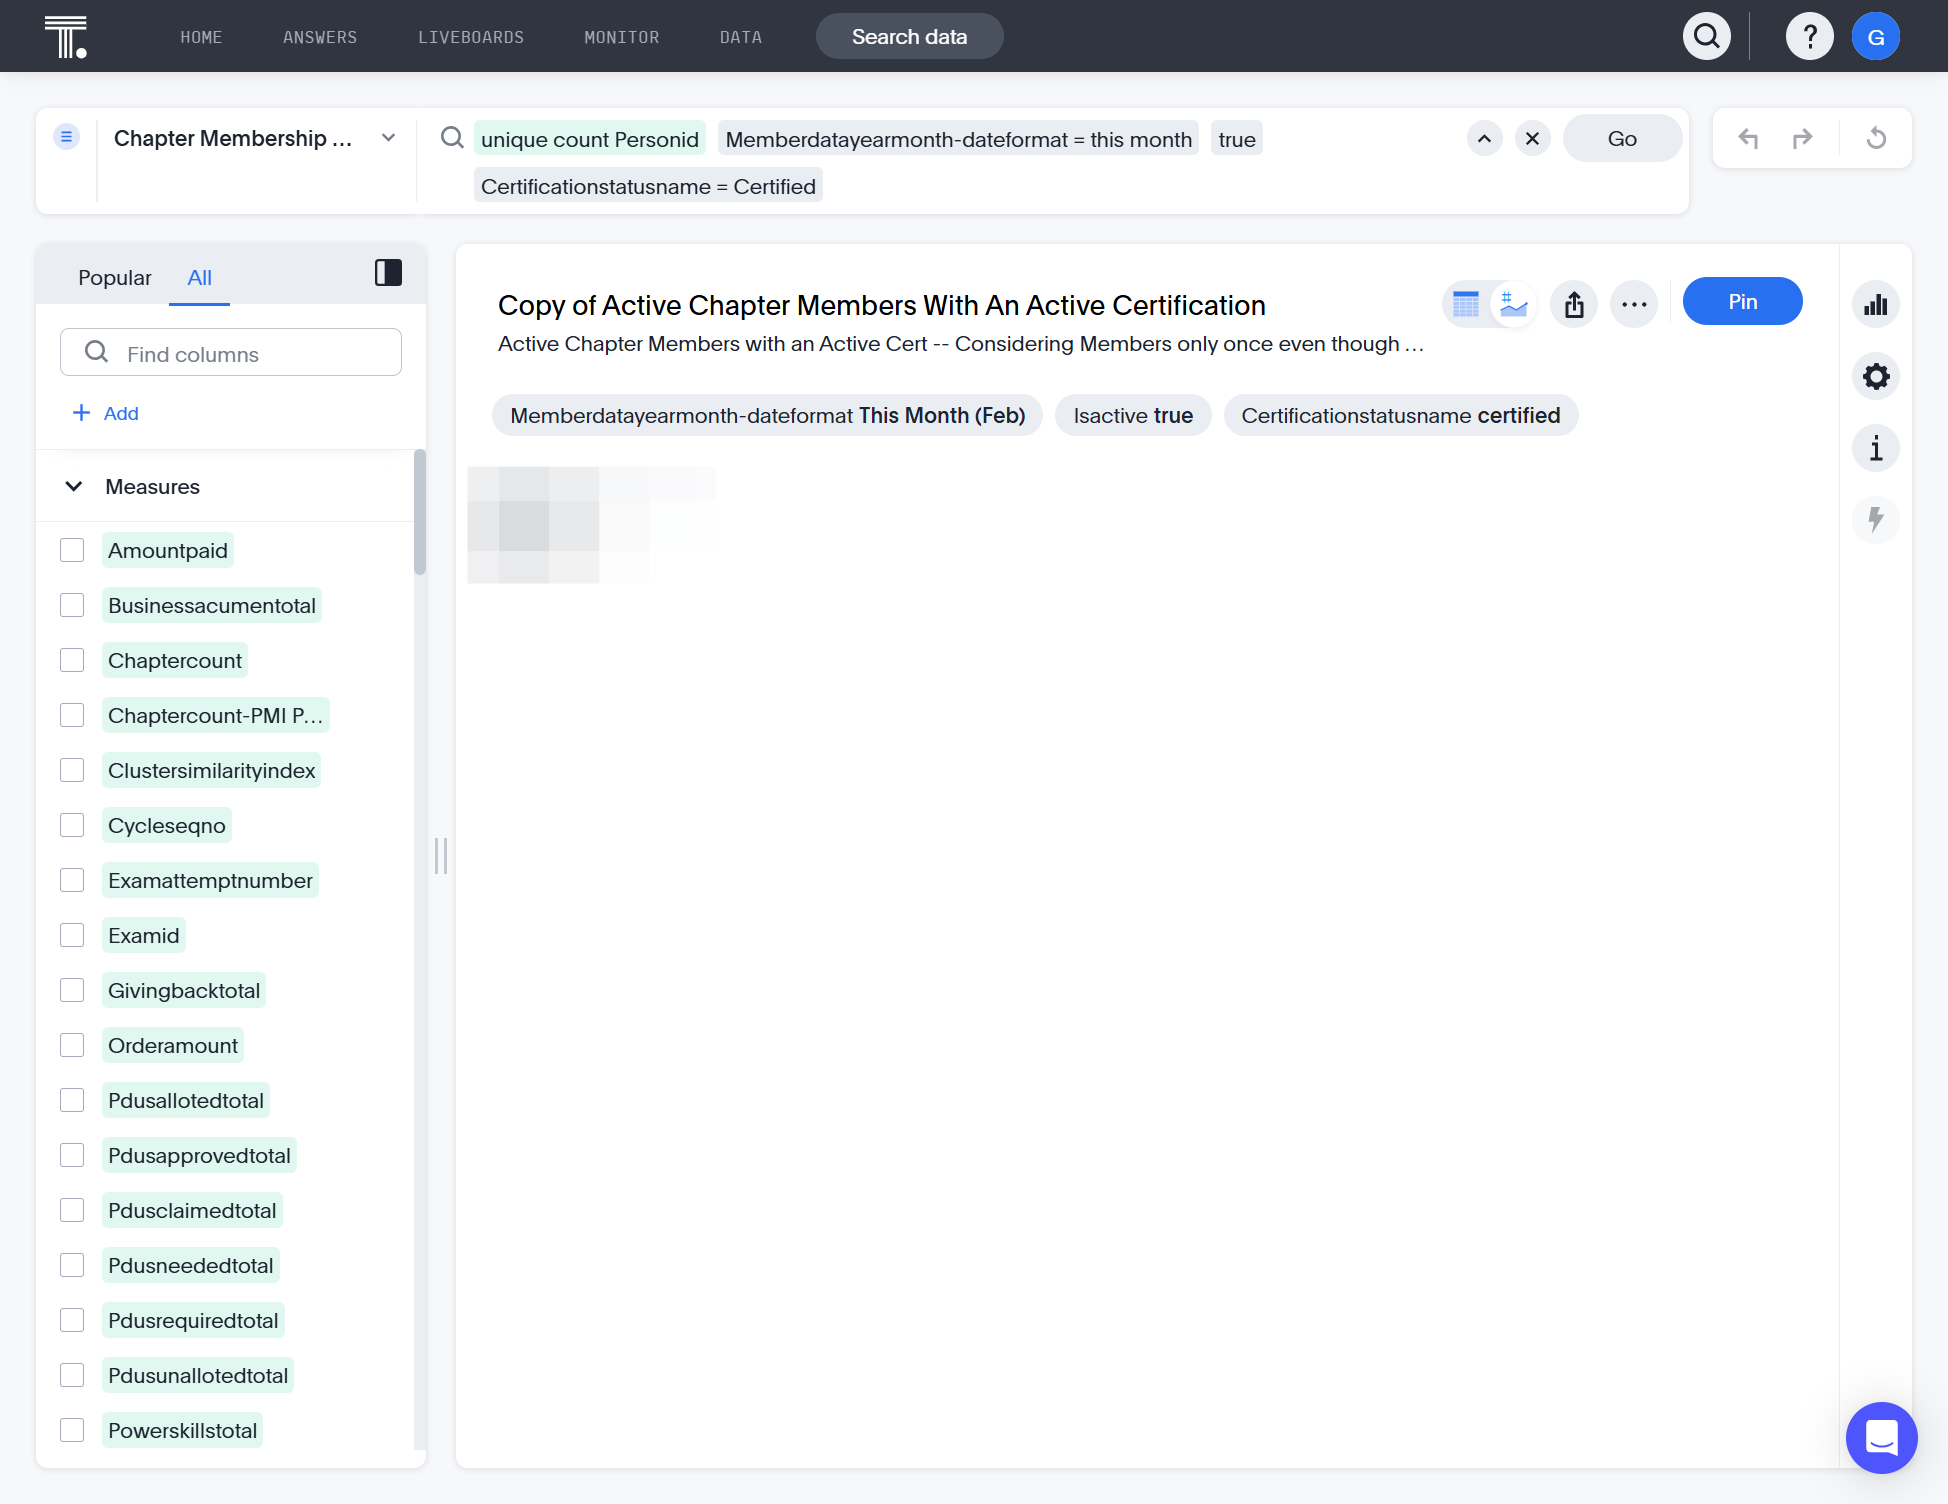Click the redo arrow icon
The image size is (1948, 1504).
point(1802,138)
